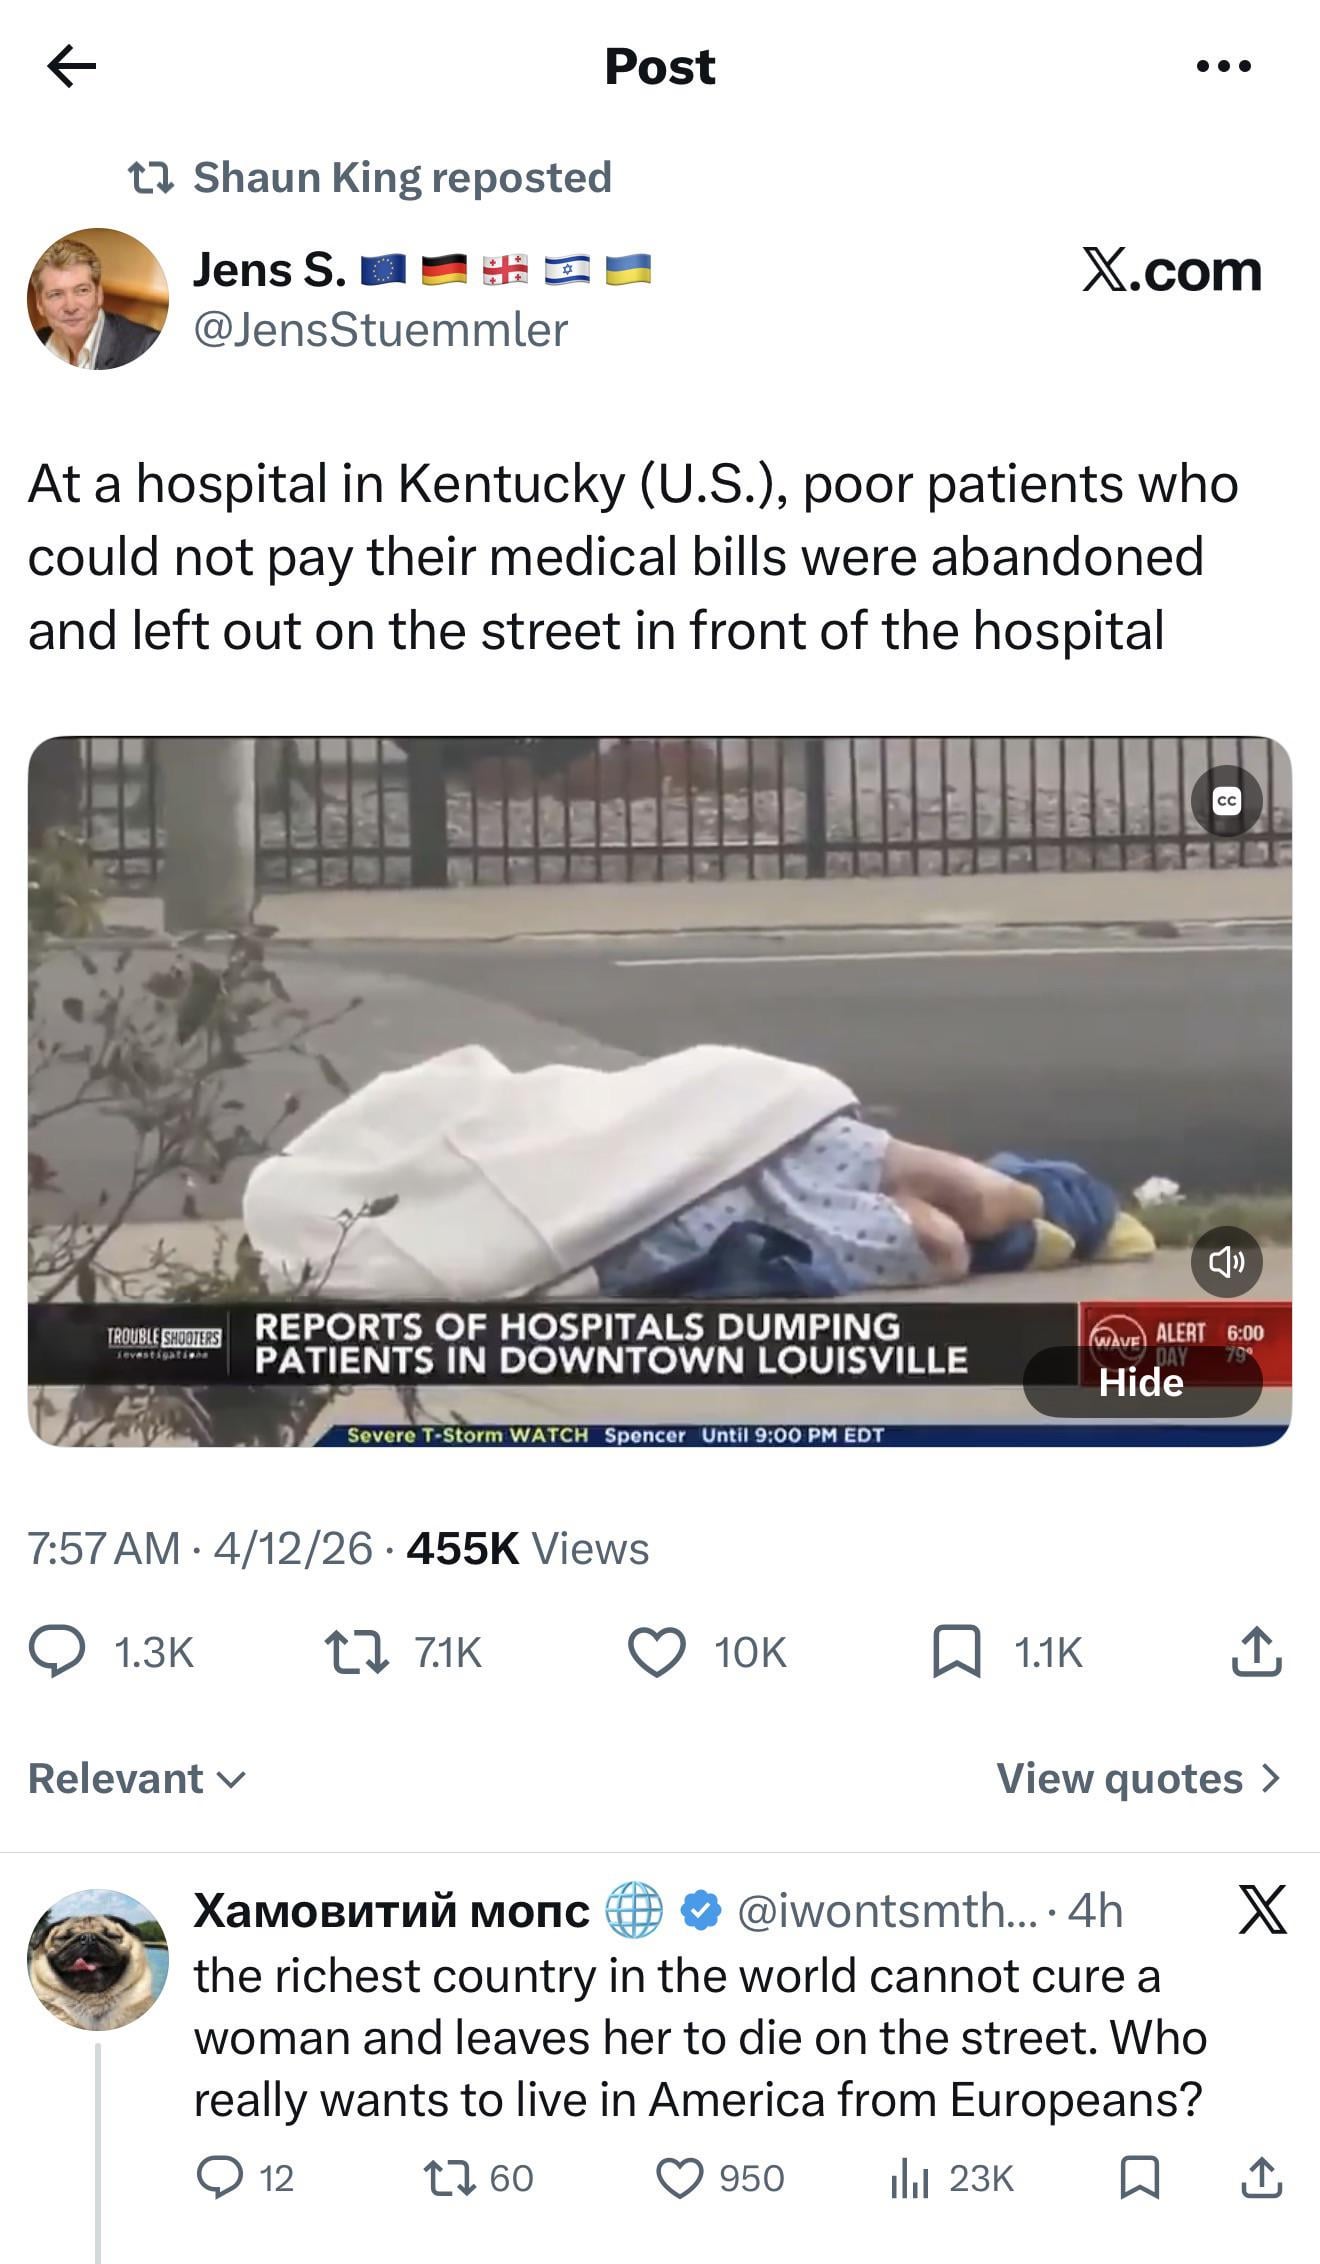Bookmark the Jens S. post

[x=1007, y=1653]
